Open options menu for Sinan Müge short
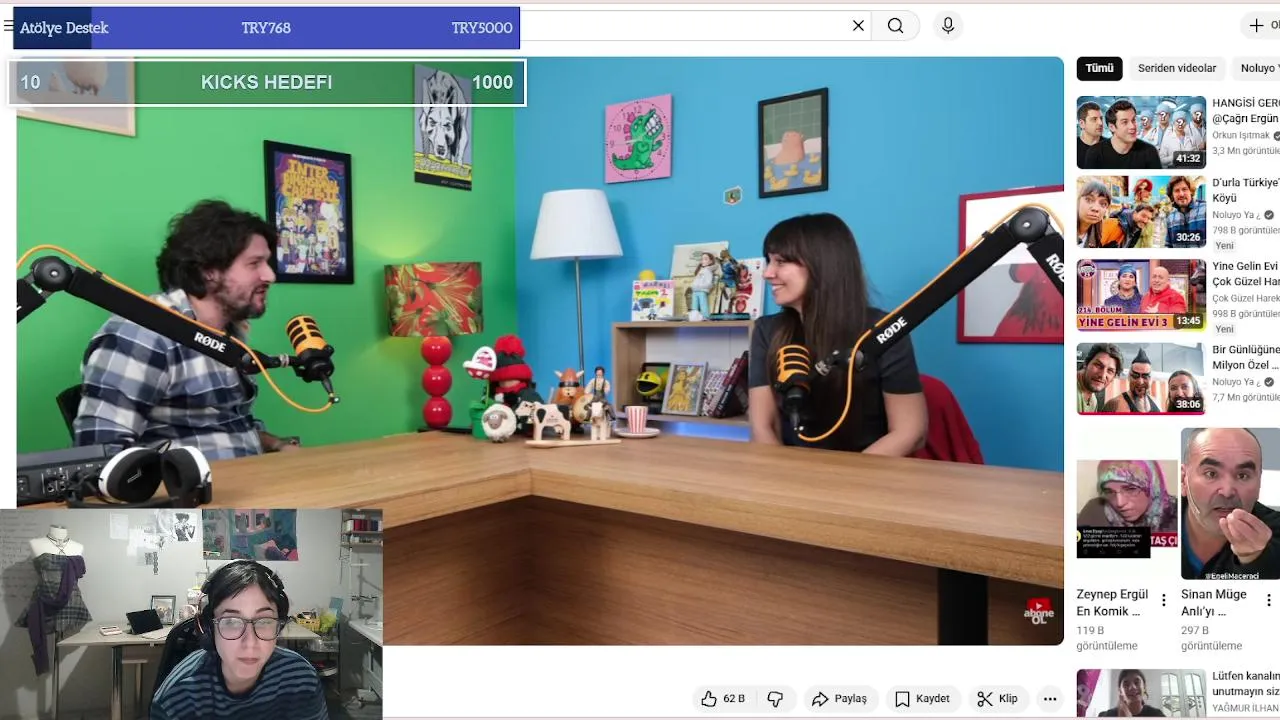The width and height of the screenshot is (1280, 720). tap(1269, 600)
